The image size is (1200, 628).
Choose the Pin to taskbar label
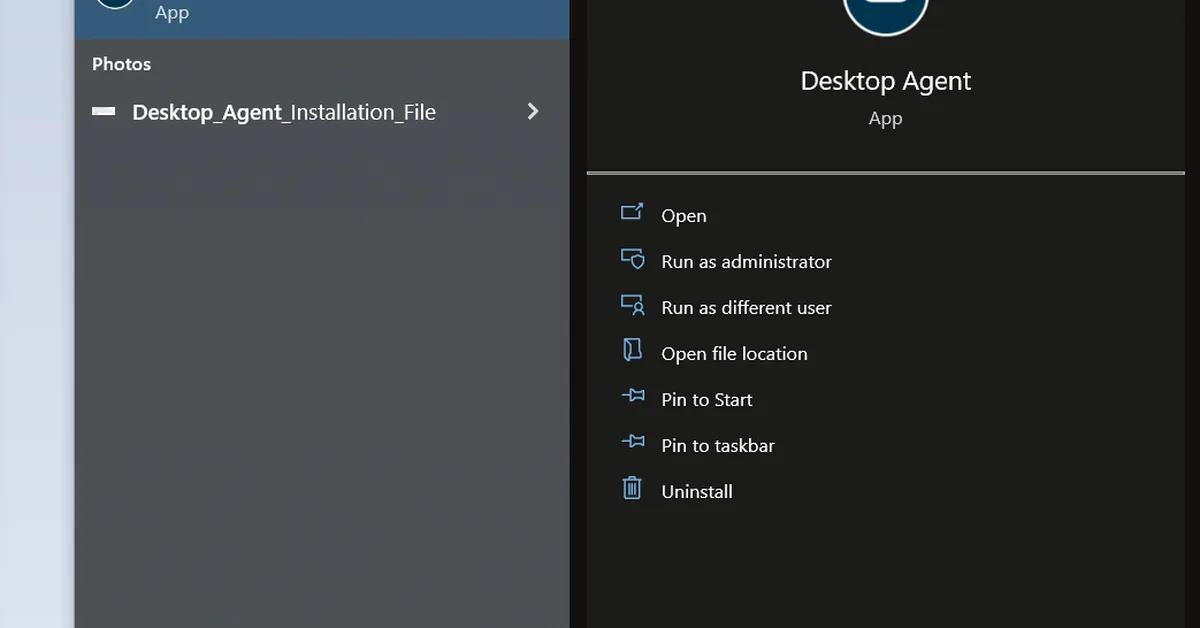pyautogui.click(x=718, y=446)
